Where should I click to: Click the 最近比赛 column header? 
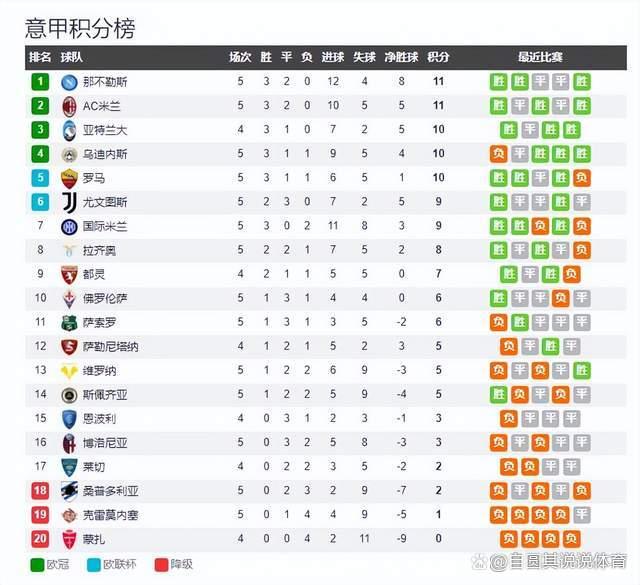(540, 57)
